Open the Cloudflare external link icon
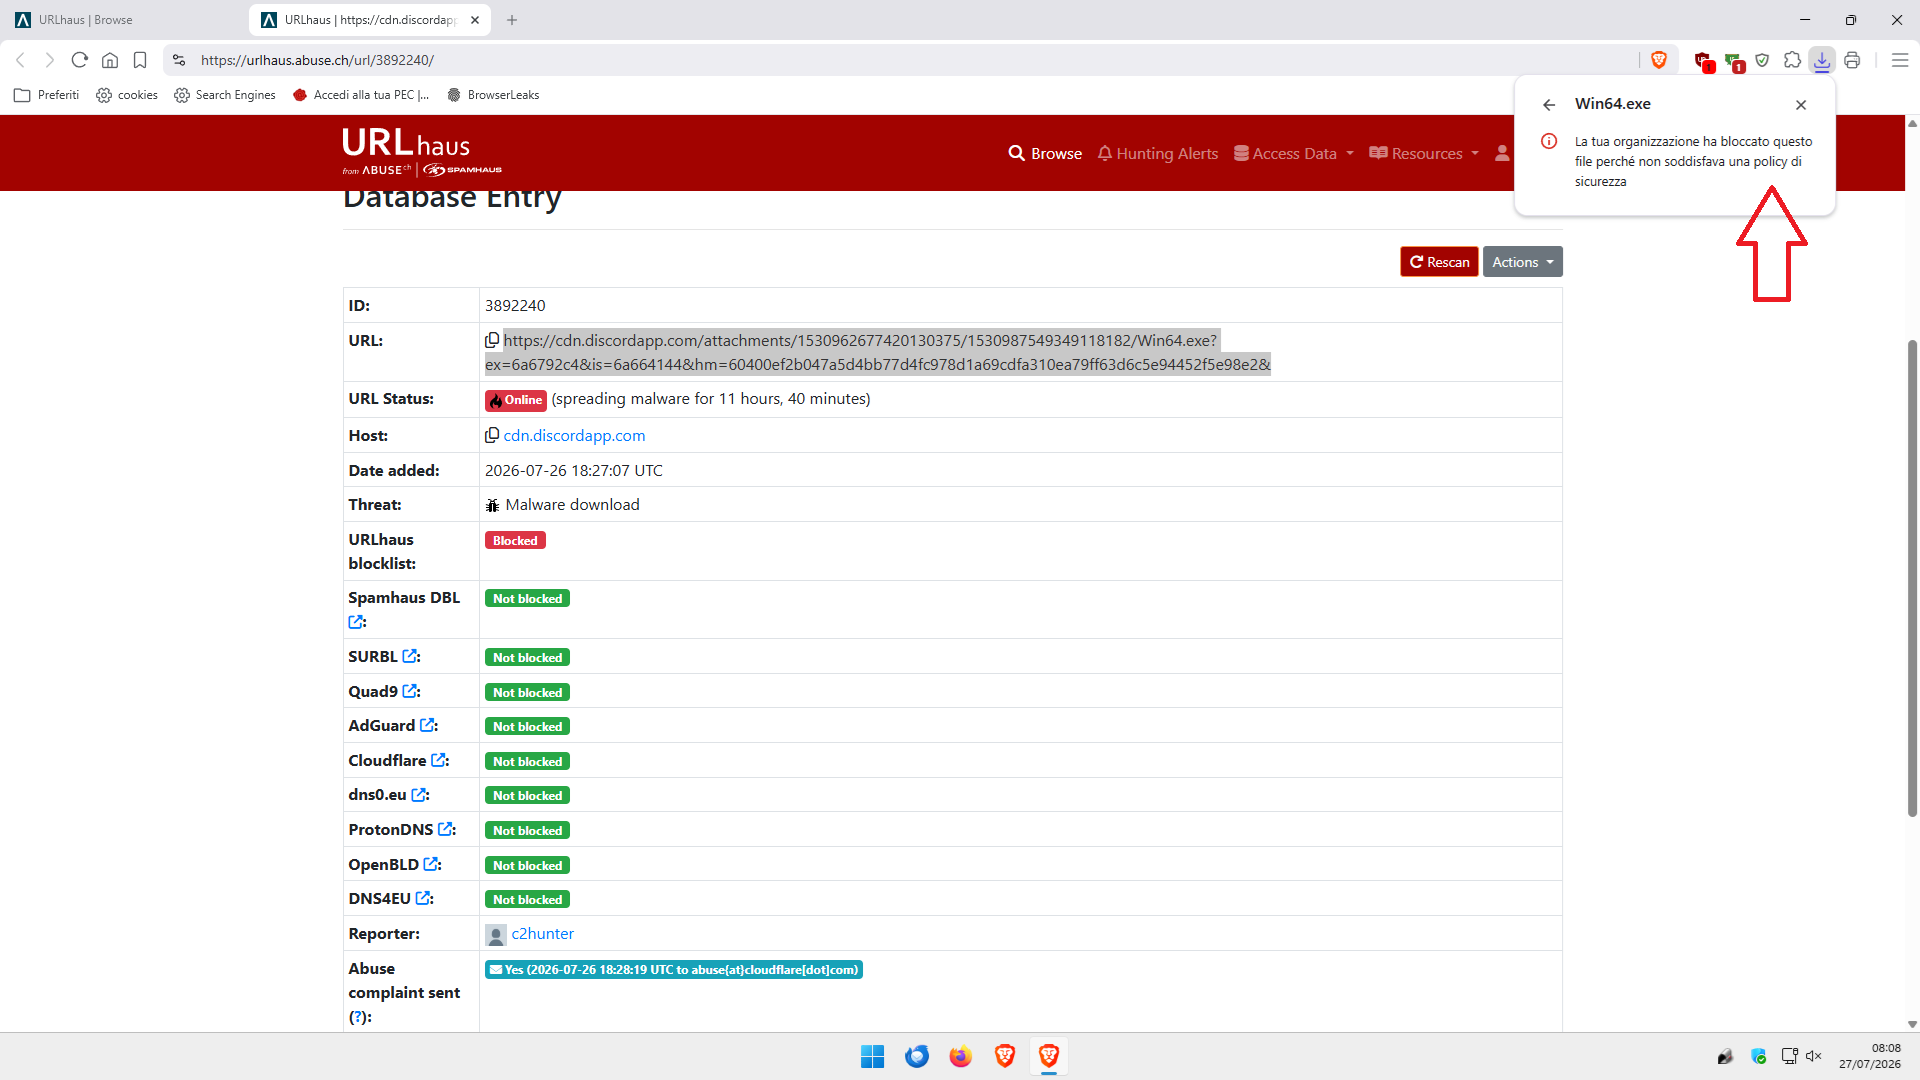The image size is (1920, 1080). coord(438,760)
